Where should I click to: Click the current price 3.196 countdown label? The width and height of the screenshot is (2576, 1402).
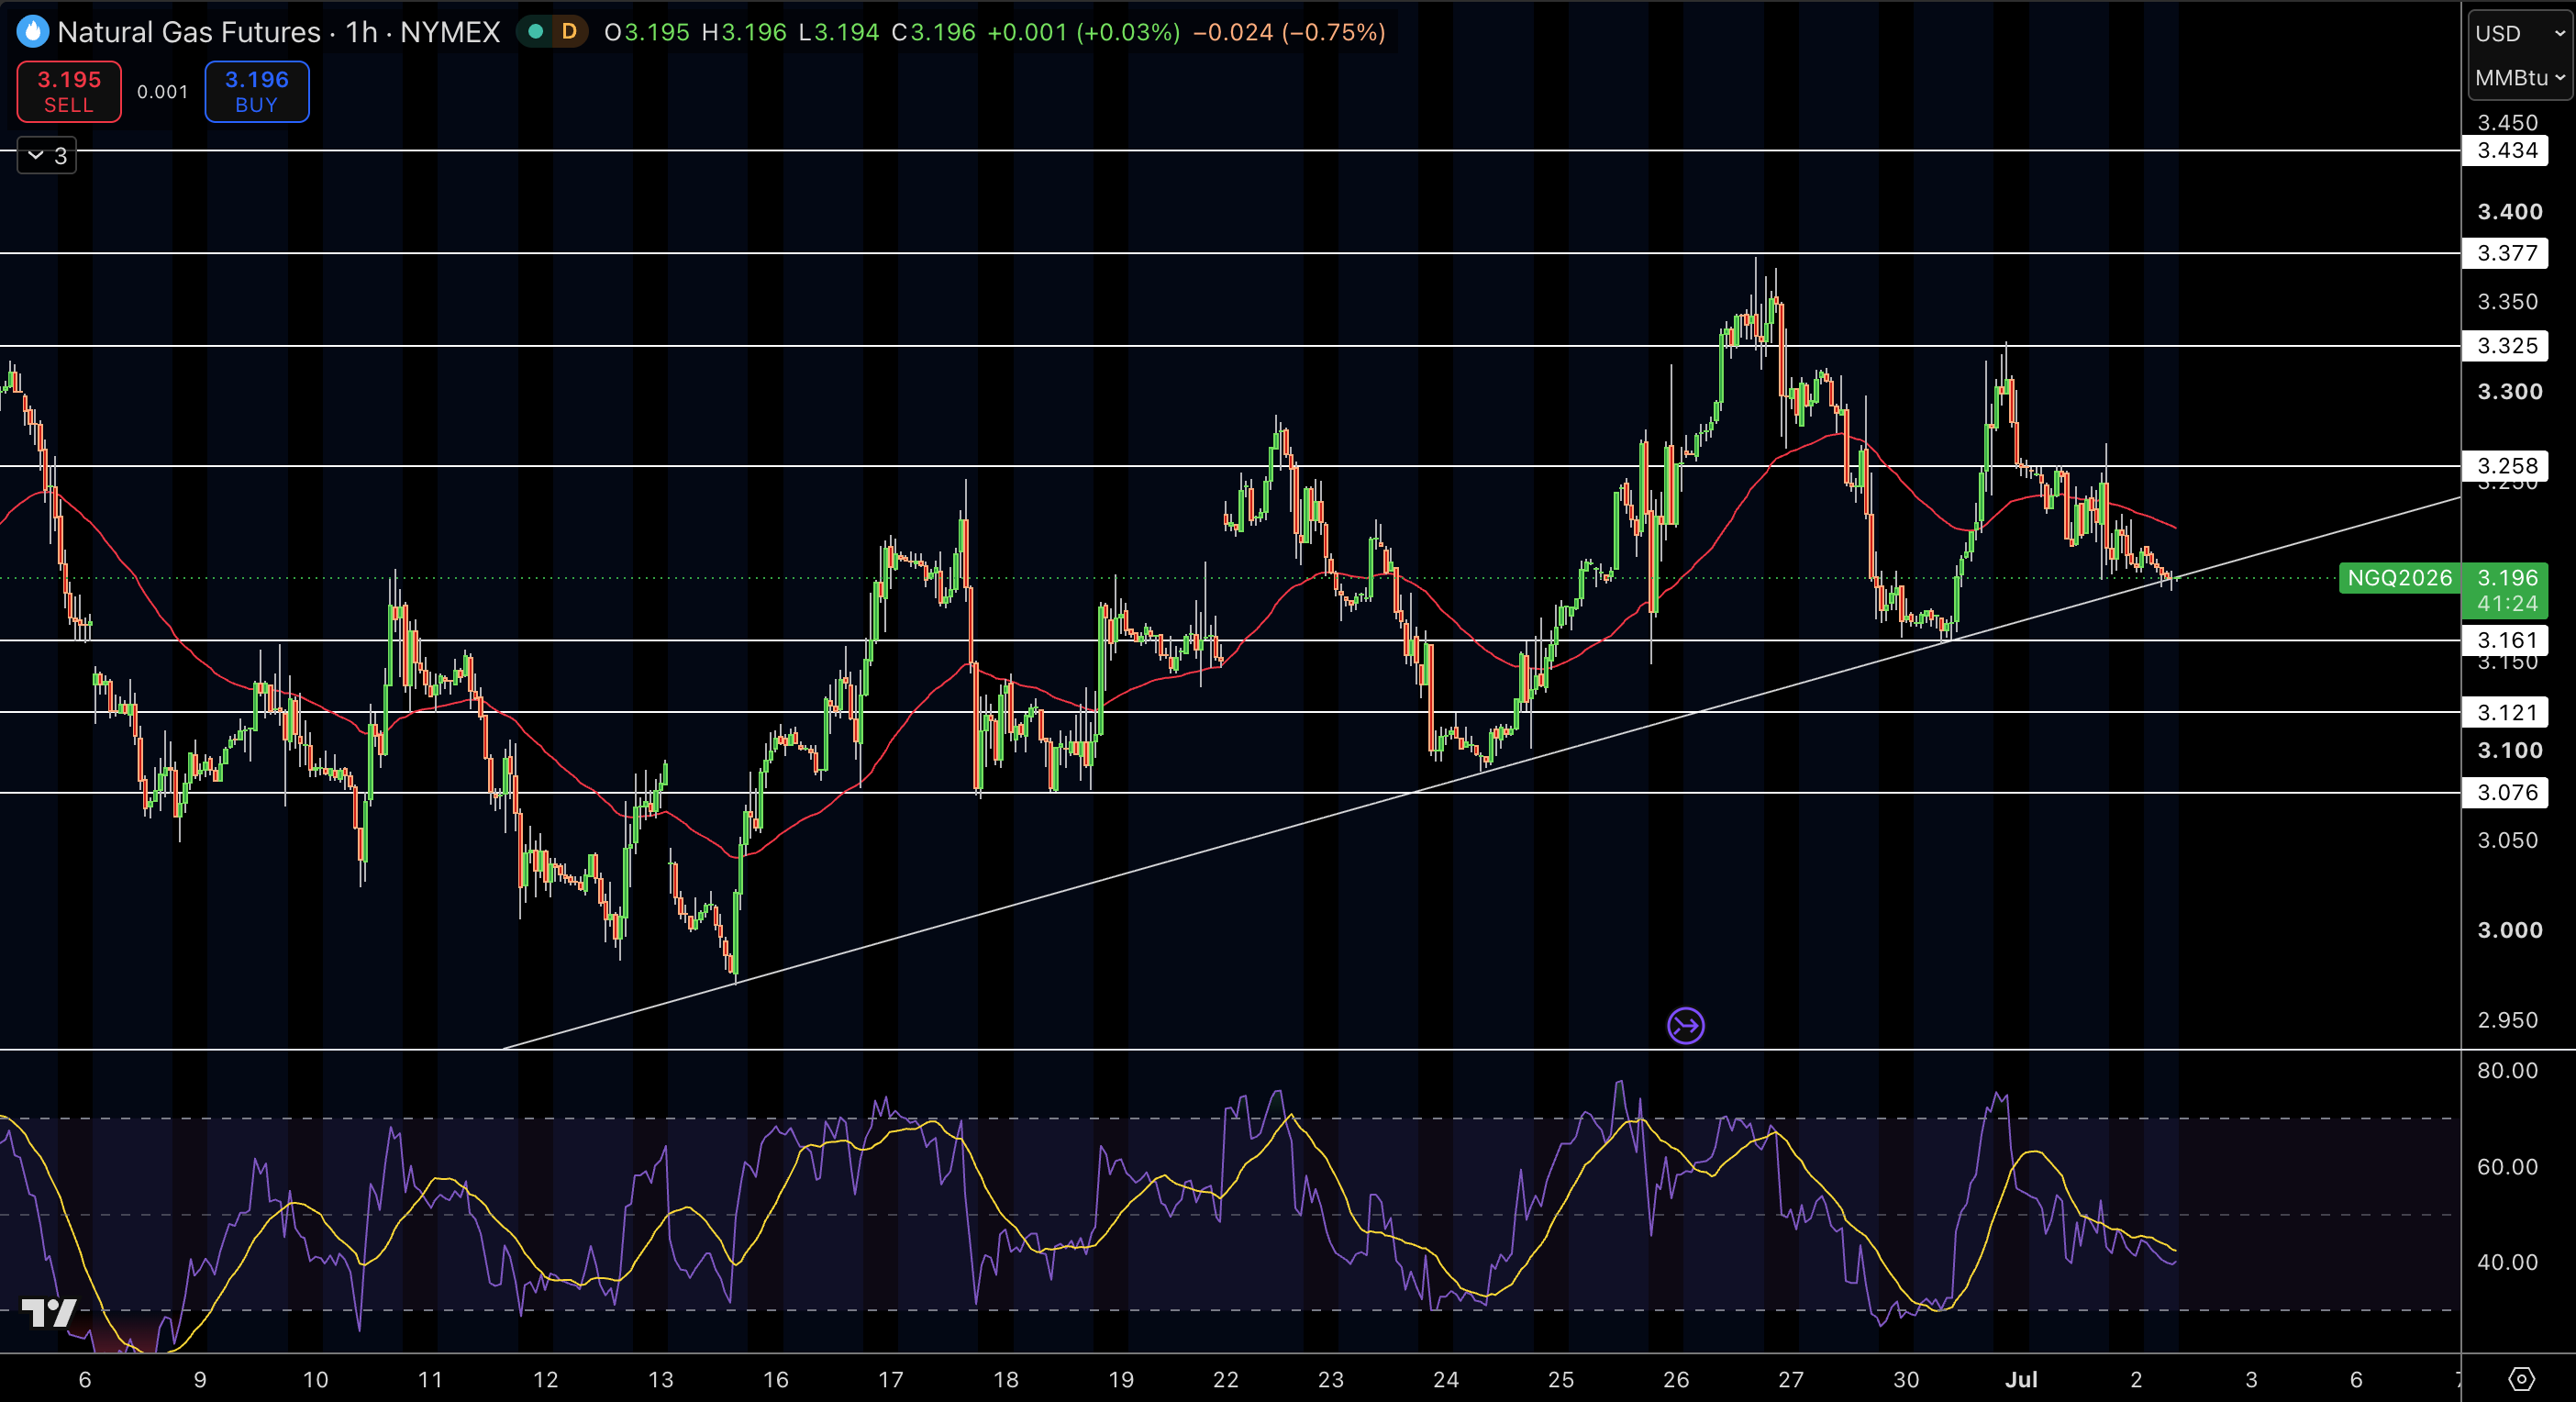(2506, 591)
